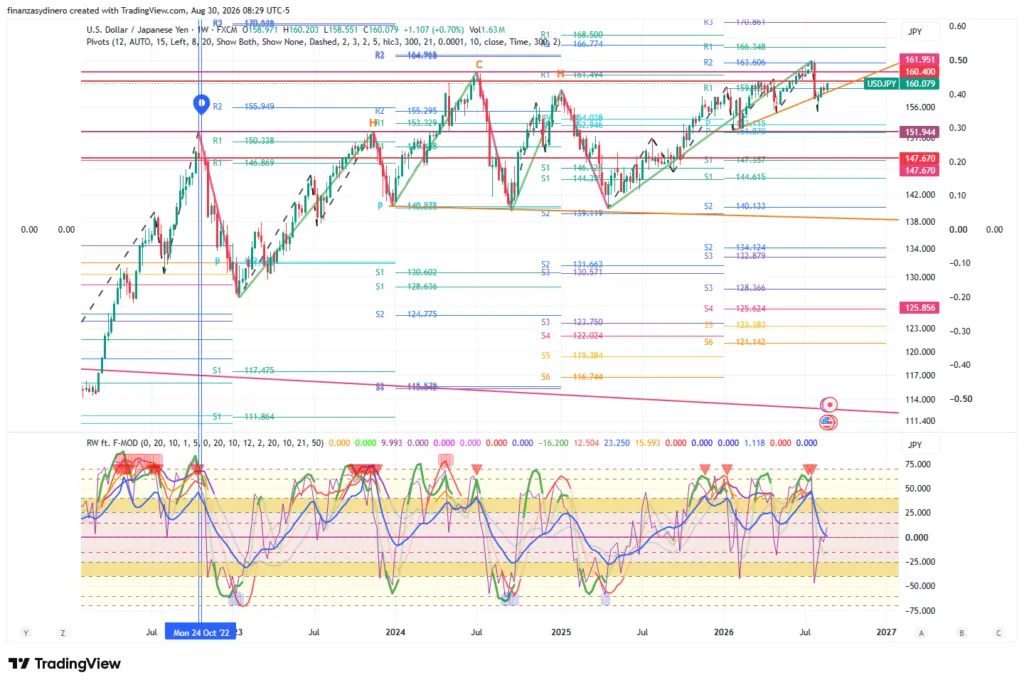
Task: Click the 1.118 indicator value
Action: click(754, 443)
